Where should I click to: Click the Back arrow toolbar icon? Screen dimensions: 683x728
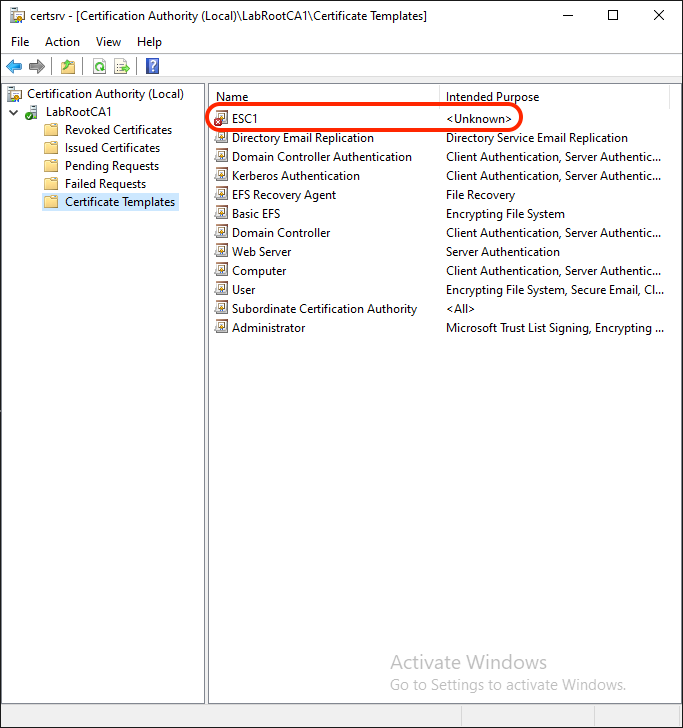click(14, 66)
